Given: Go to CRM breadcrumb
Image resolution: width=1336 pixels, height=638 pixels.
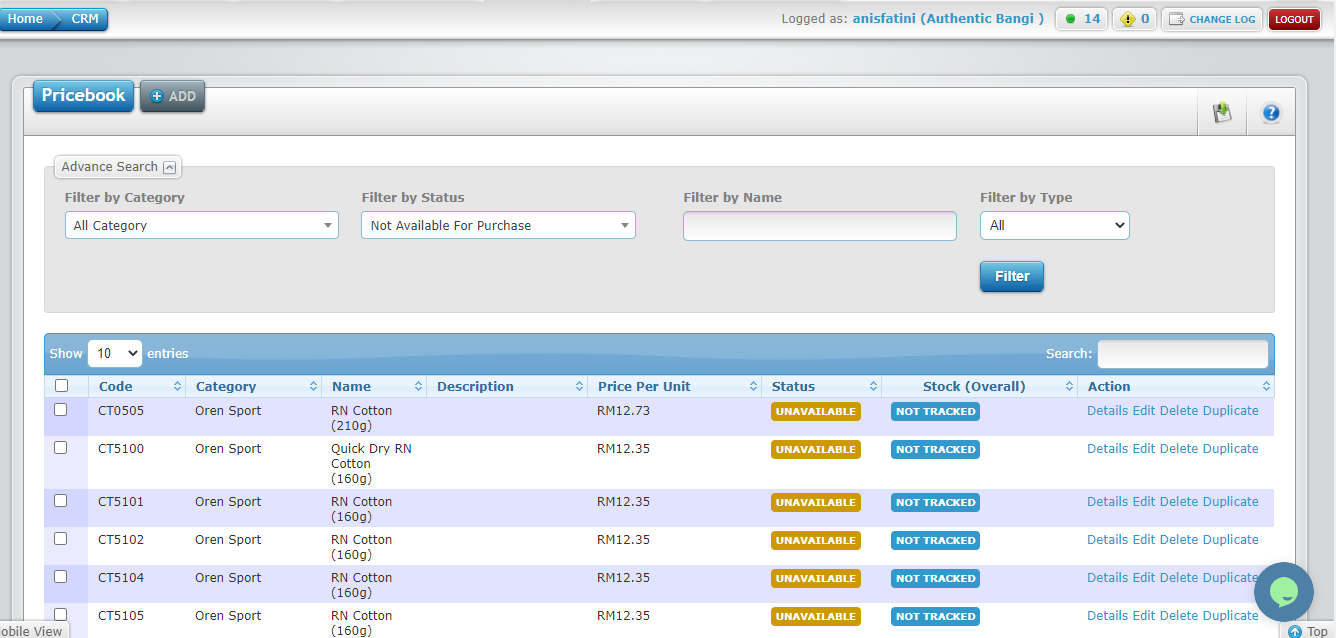Looking at the screenshot, I should [85, 19].
